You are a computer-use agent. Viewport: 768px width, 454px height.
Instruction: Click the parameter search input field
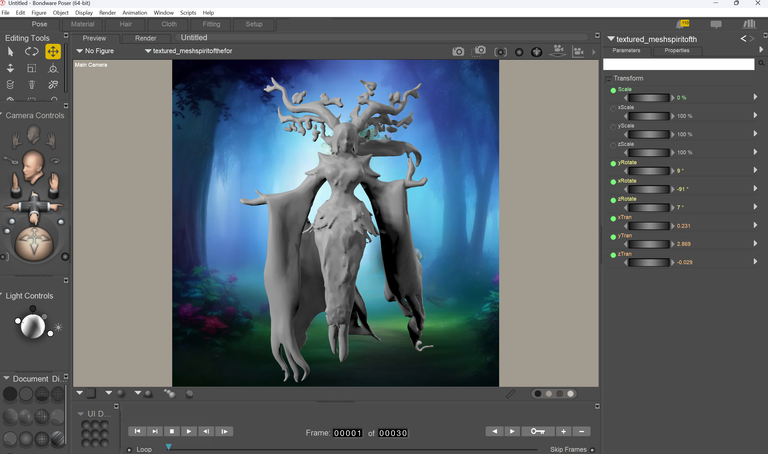point(678,64)
